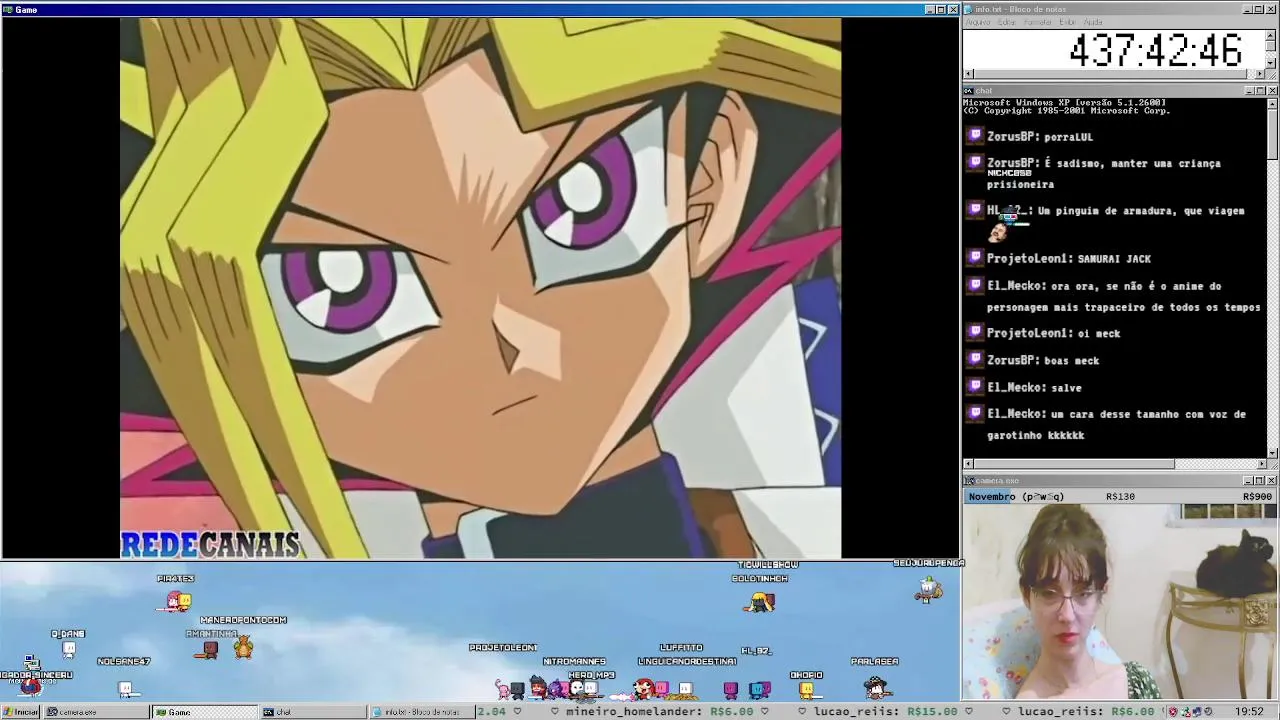Click Twitch icon beside 'um cara desse' message
The image size is (1280, 720).
(x=976, y=413)
